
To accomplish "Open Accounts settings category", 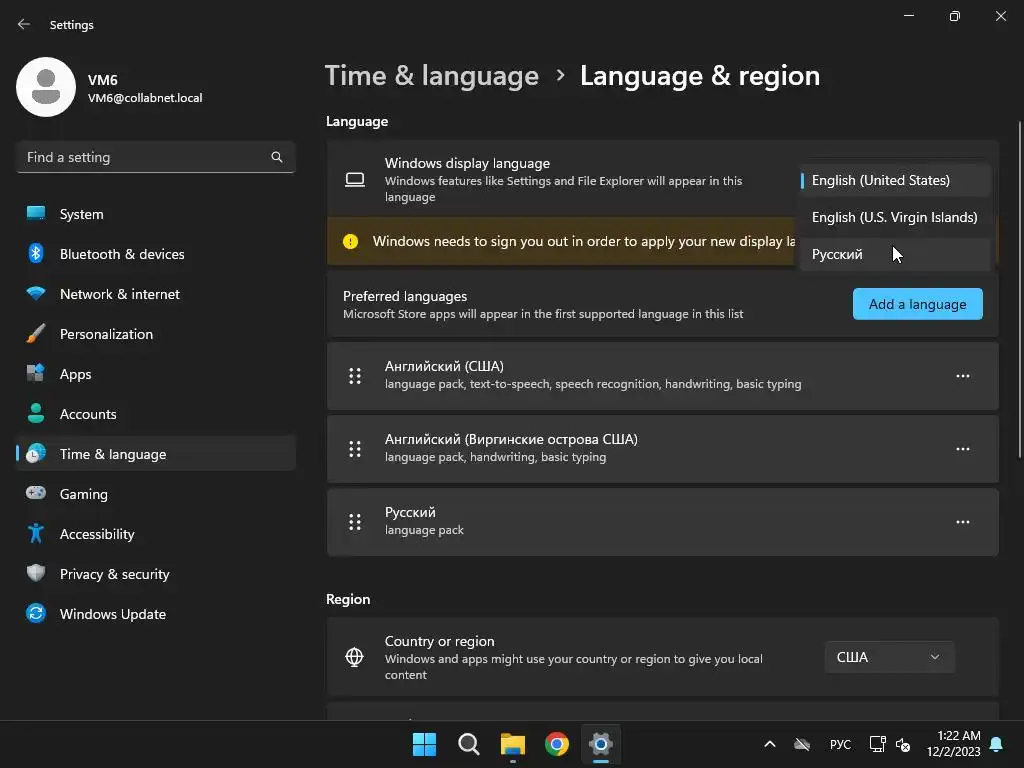I will point(155,414).
